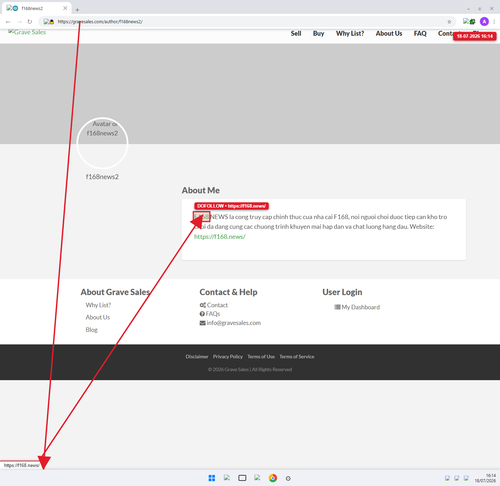Open a new browser tab

pyautogui.click(x=77, y=9)
